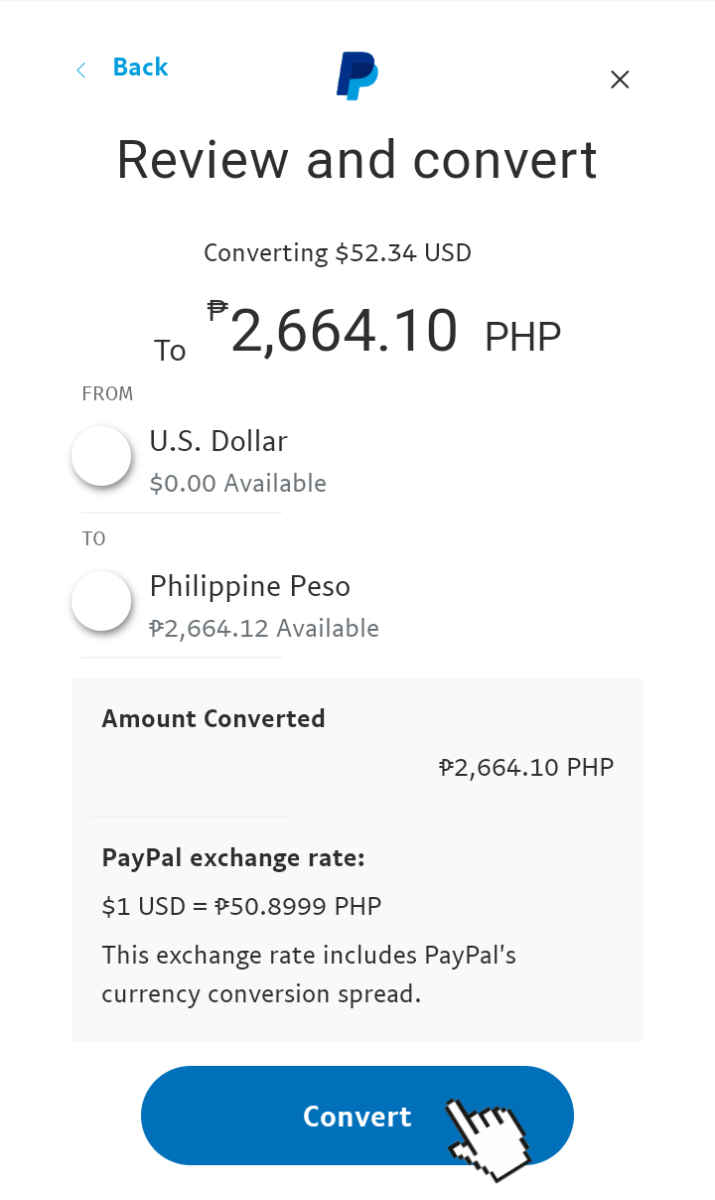This screenshot has width=715, height=1200.
Task: Click the Amount Converted label
Action: [213, 719]
